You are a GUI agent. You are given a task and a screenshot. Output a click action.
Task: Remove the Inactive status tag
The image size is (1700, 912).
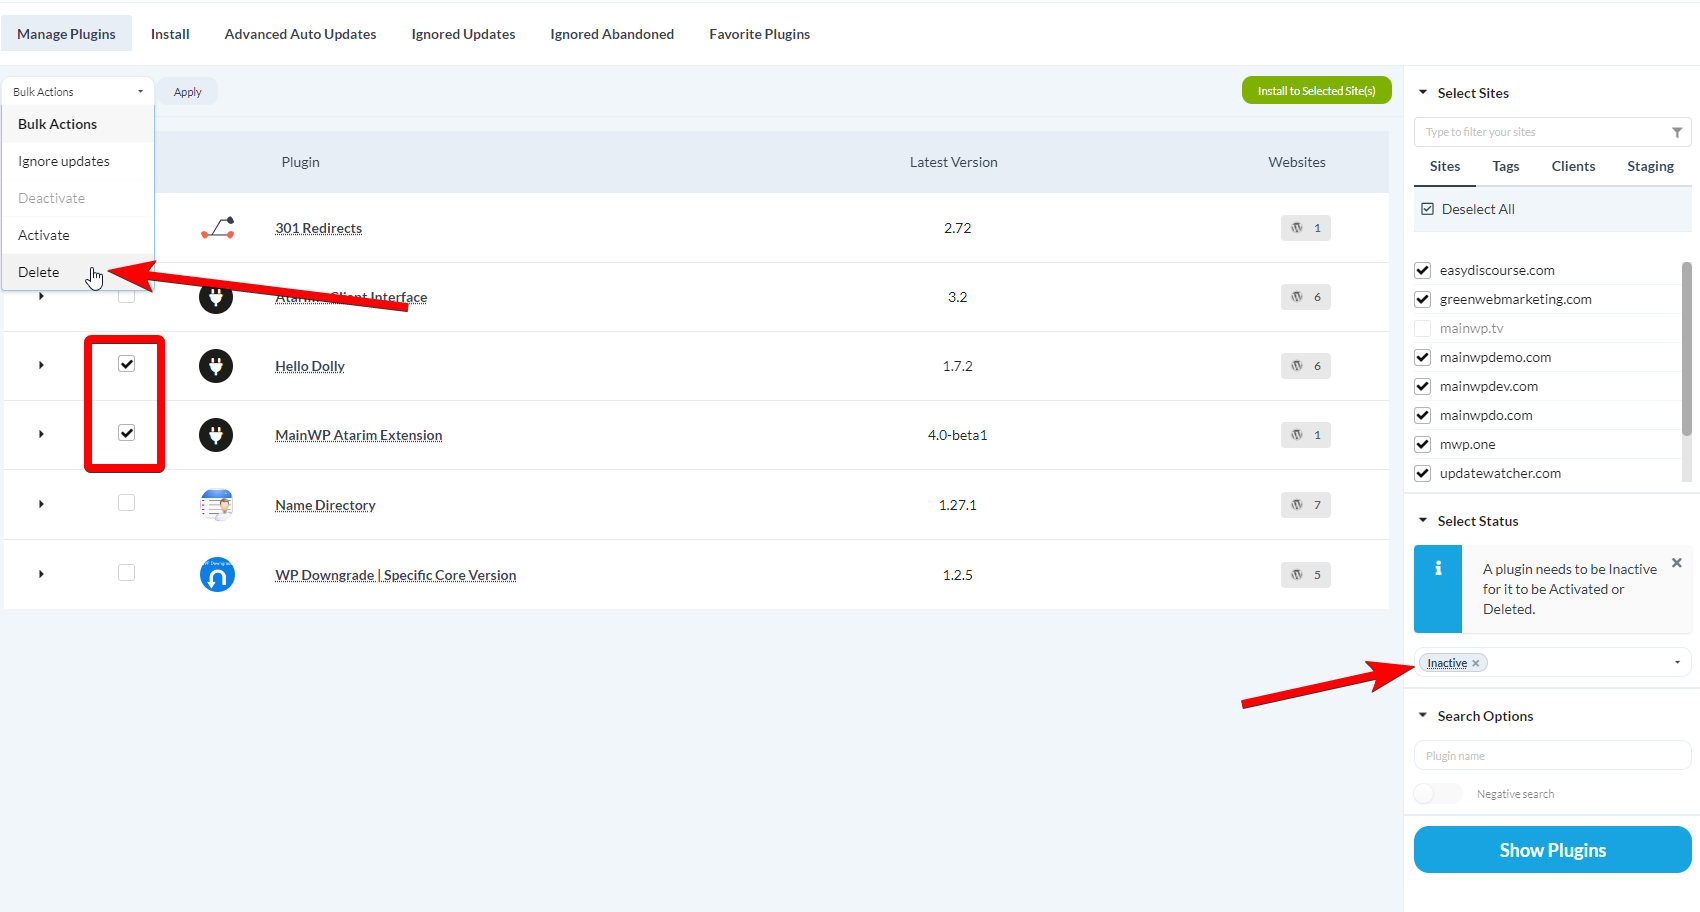point(1475,662)
